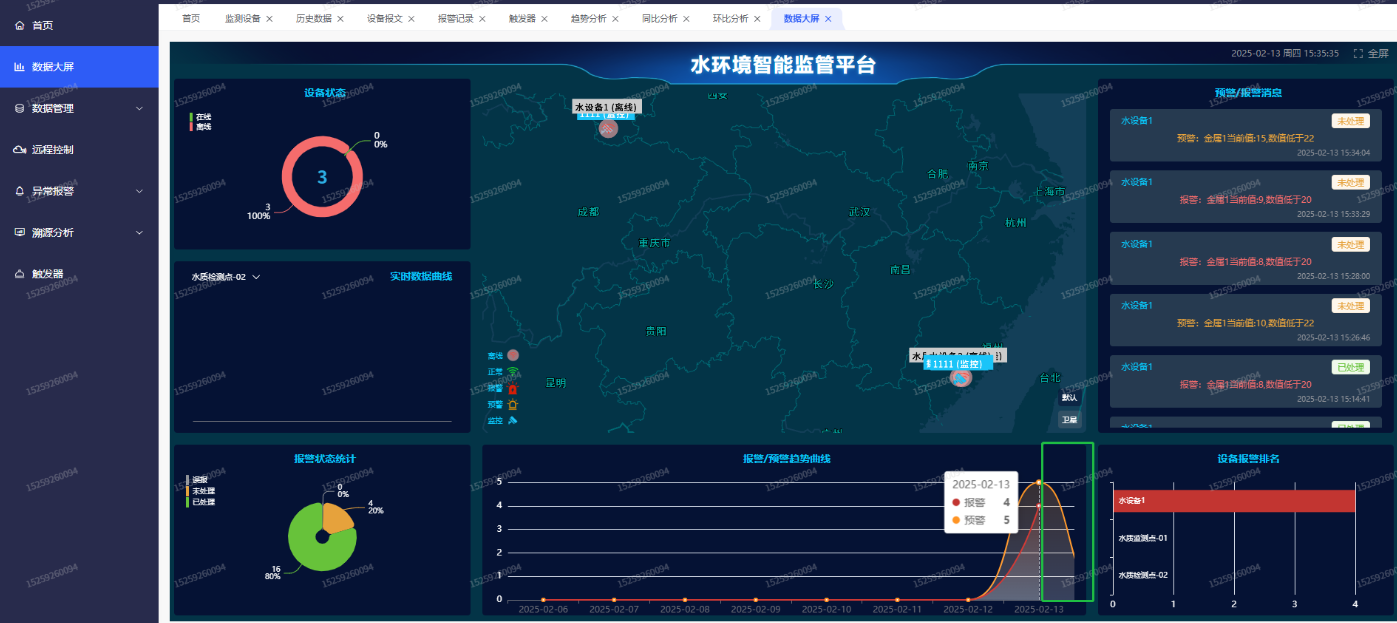
Task: Close the 数据大屏 tab
Action: click(x=828, y=19)
